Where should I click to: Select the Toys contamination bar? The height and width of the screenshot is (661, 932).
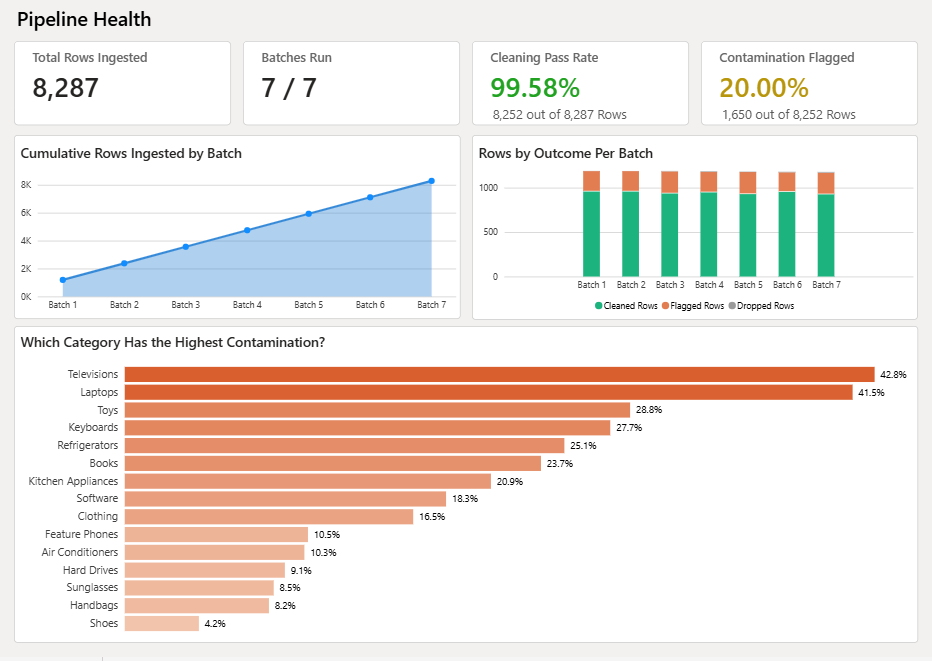(377, 410)
